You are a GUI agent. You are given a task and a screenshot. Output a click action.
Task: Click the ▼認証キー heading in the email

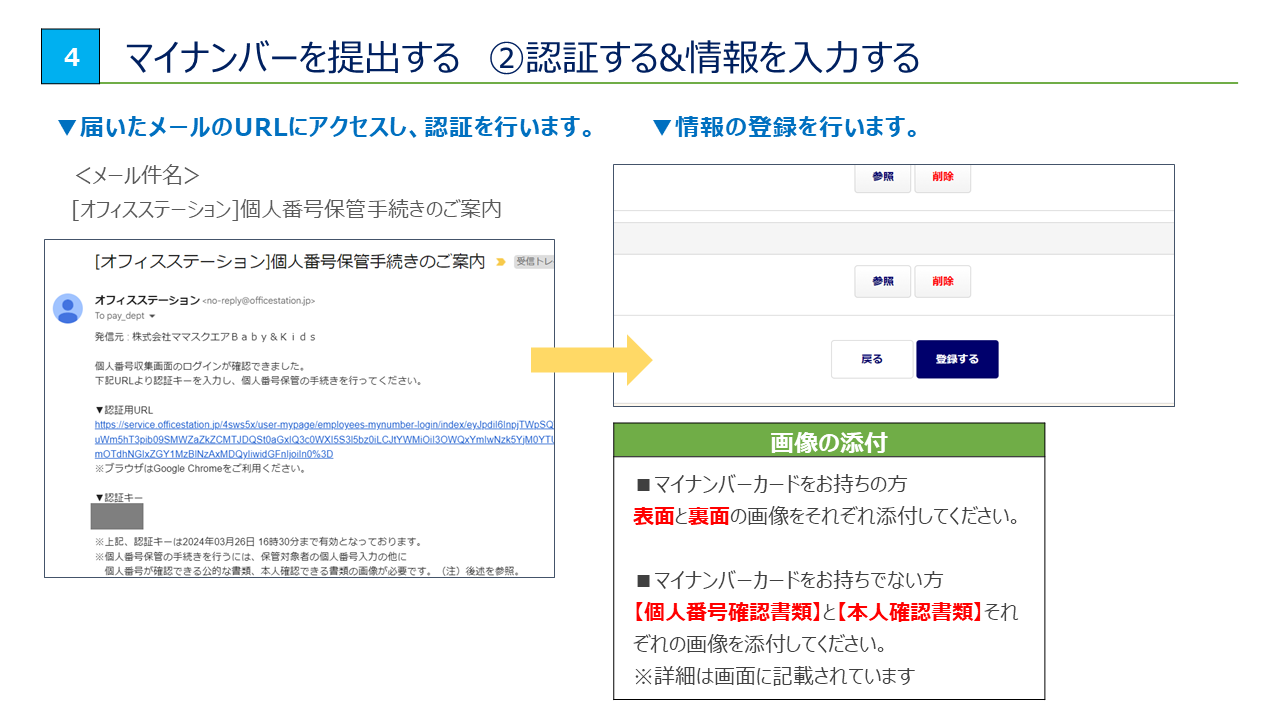click(x=119, y=497)
